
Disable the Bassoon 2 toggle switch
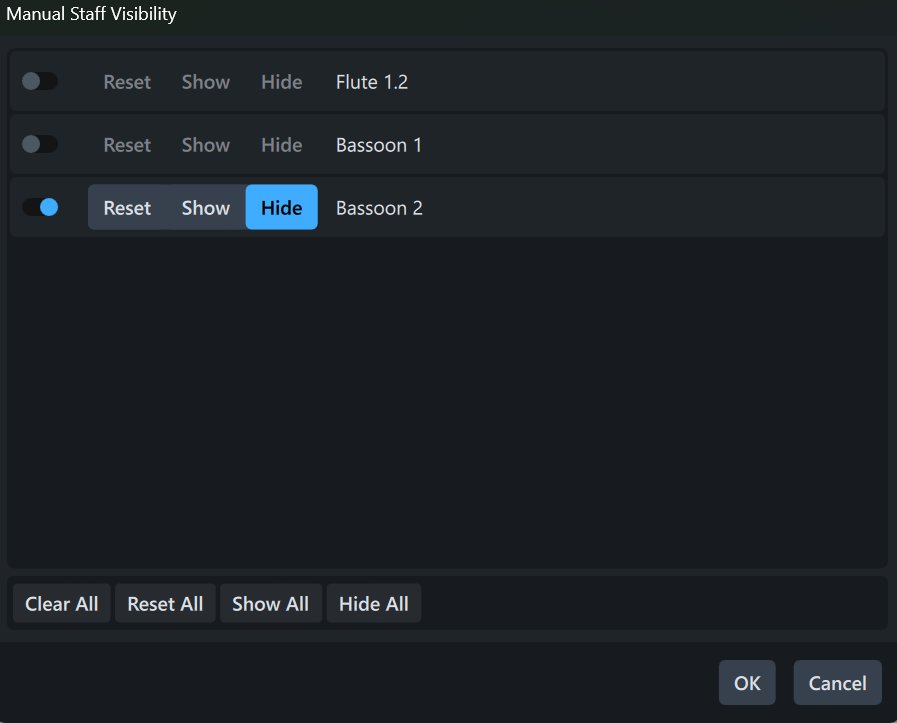(x=40, y=208)
